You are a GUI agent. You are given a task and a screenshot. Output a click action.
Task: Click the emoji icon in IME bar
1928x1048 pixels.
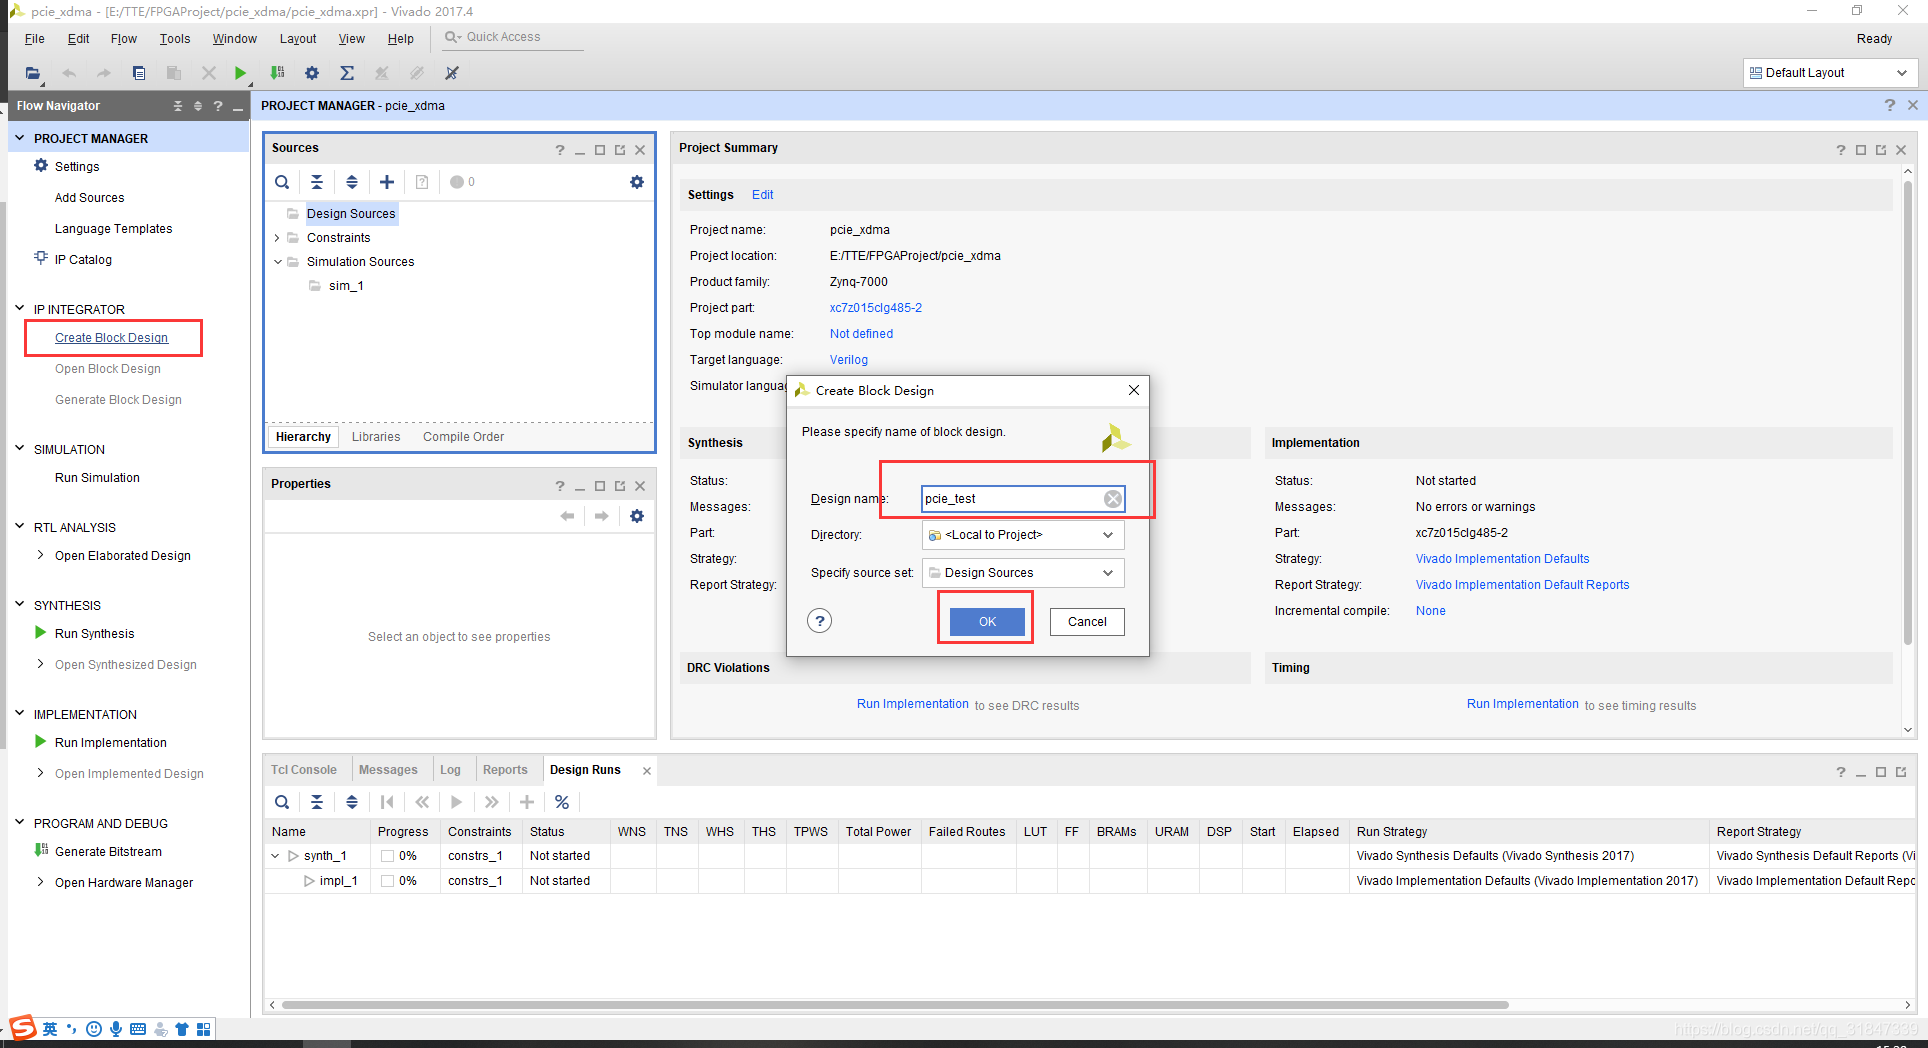click(x=94, y=1029)
